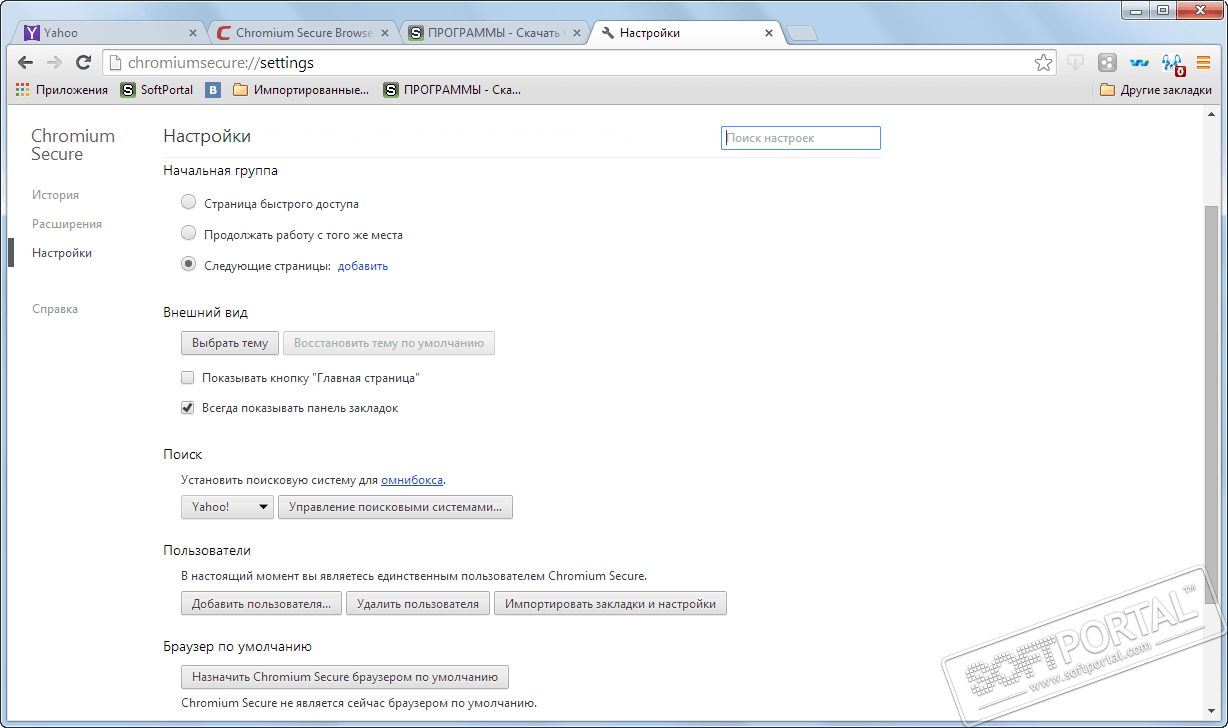Image resolution: width=1228 pixels, height=728 pixels.
Task: Switch to the Chromium Secure Browser tab
Action: pos(300,33)
